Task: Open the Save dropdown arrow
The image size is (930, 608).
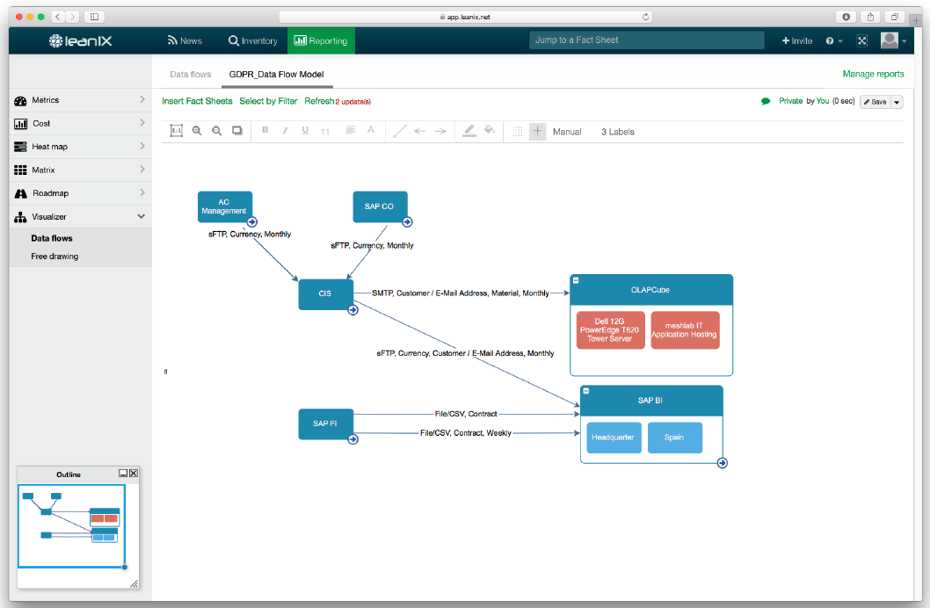Action: (896, 102)
